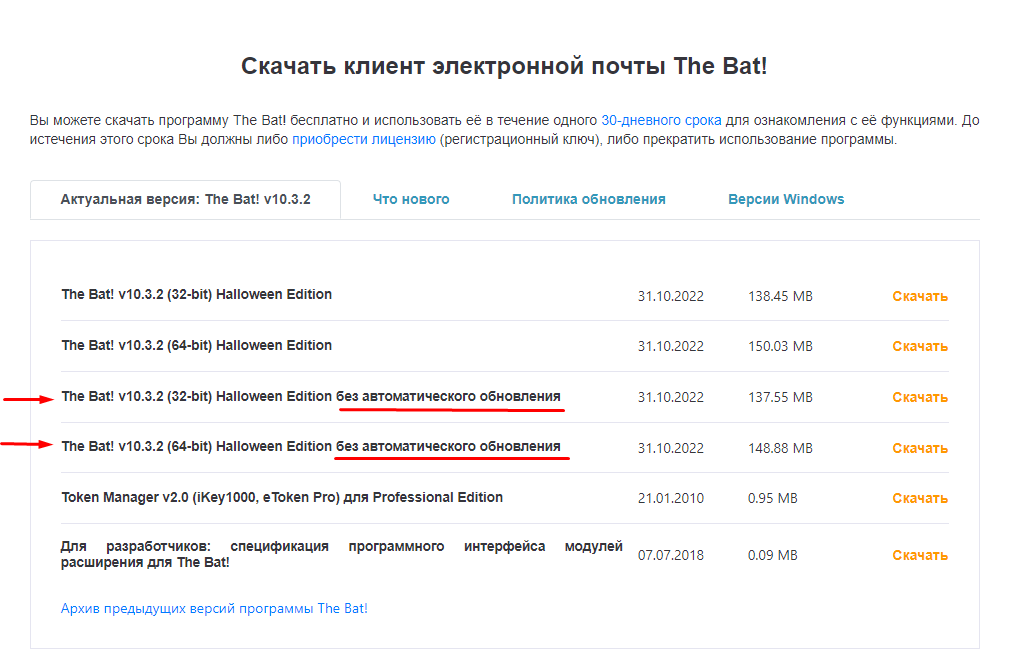Click the 32-bit "без автоматического обновления" title

click(311, 396)
